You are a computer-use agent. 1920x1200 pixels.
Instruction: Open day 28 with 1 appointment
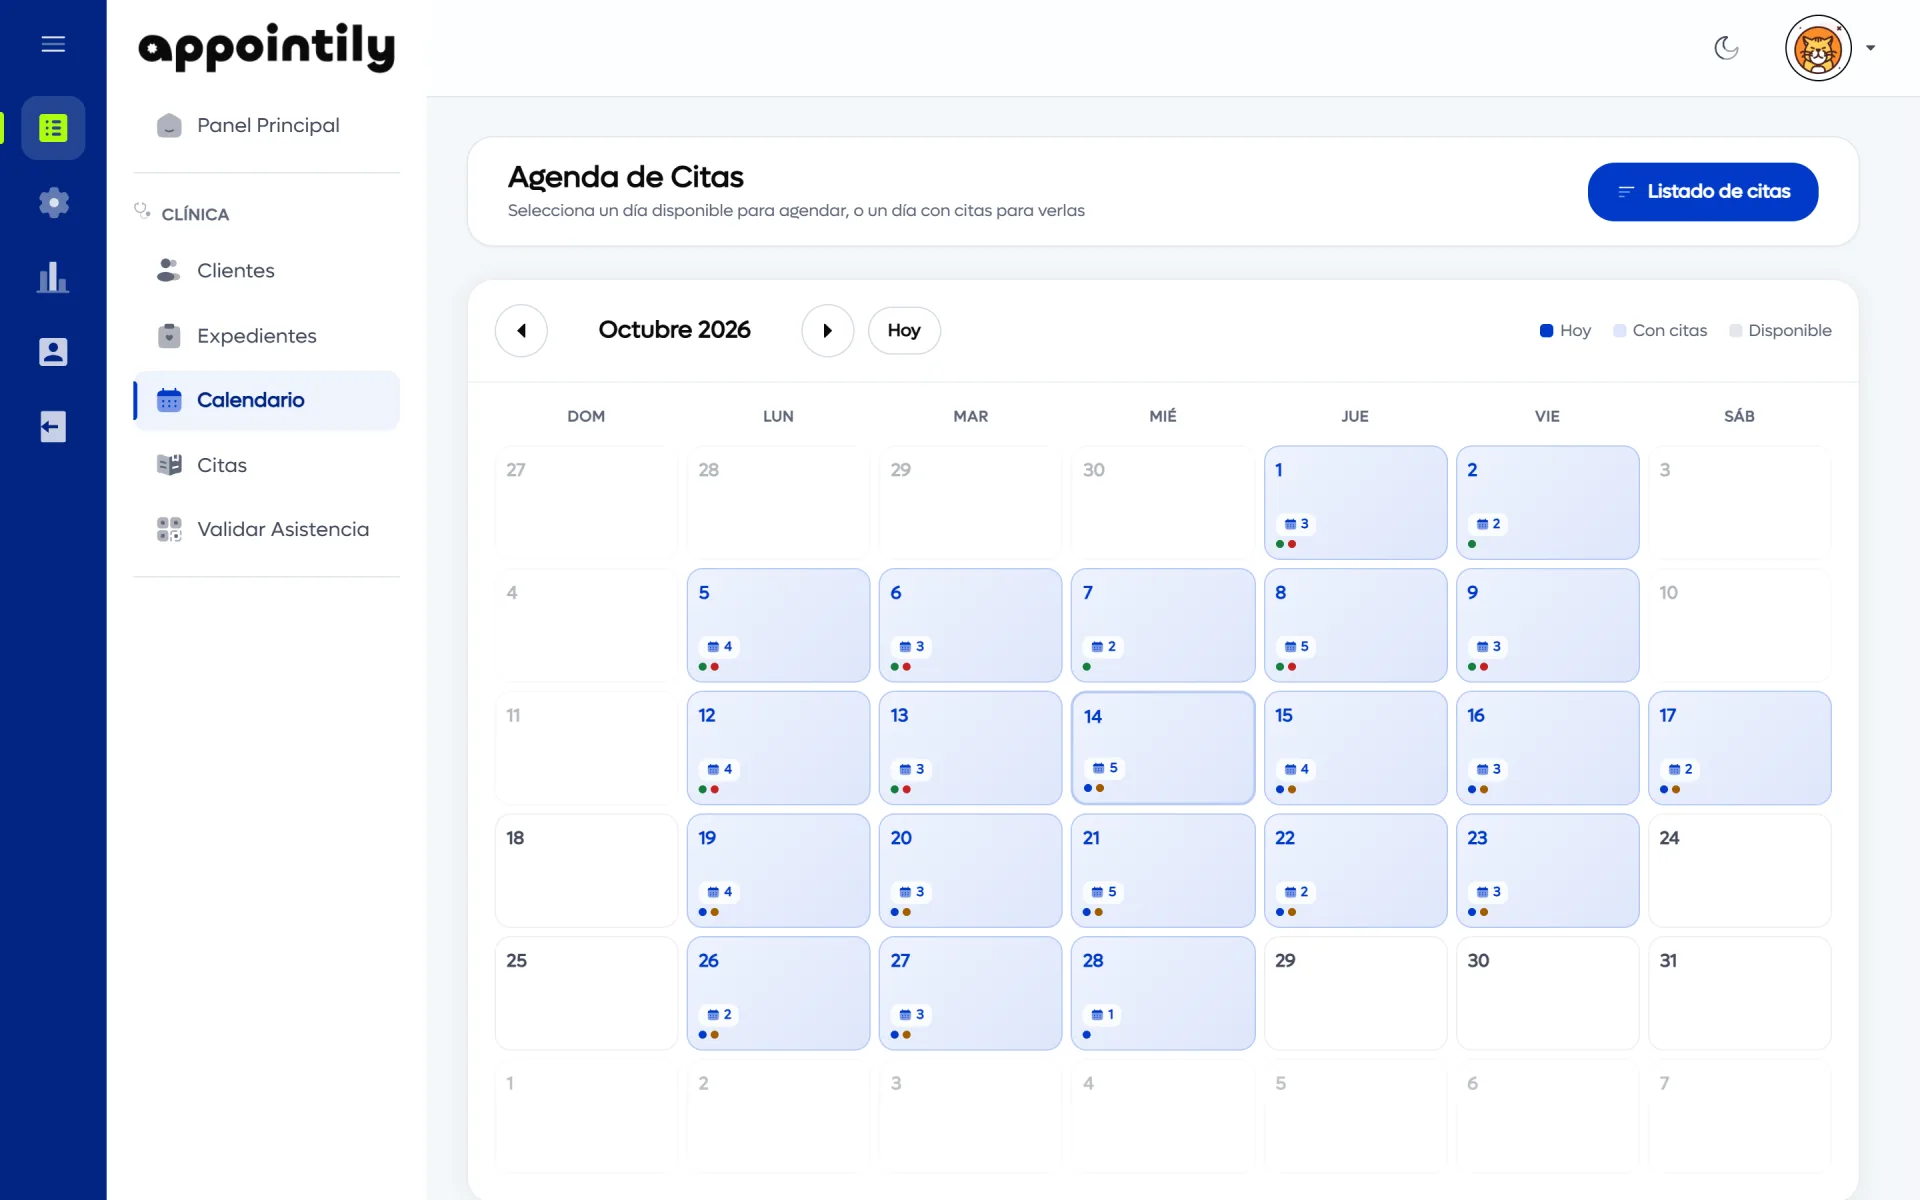tap(1163, 993)
